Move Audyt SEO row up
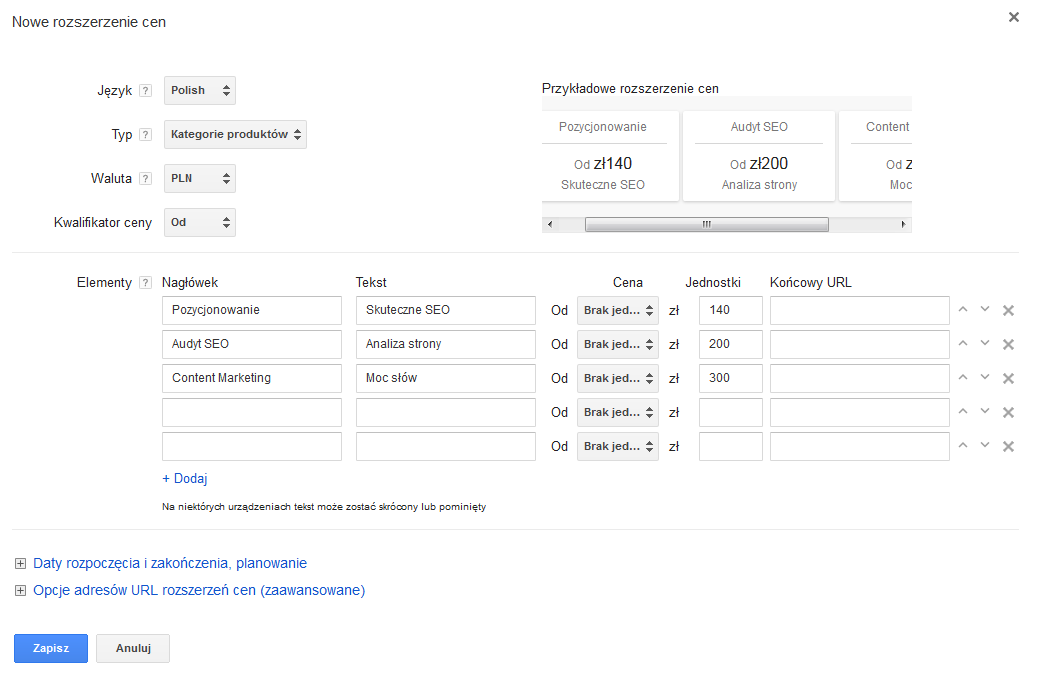 pyautogui.click(x=963, y=343)
